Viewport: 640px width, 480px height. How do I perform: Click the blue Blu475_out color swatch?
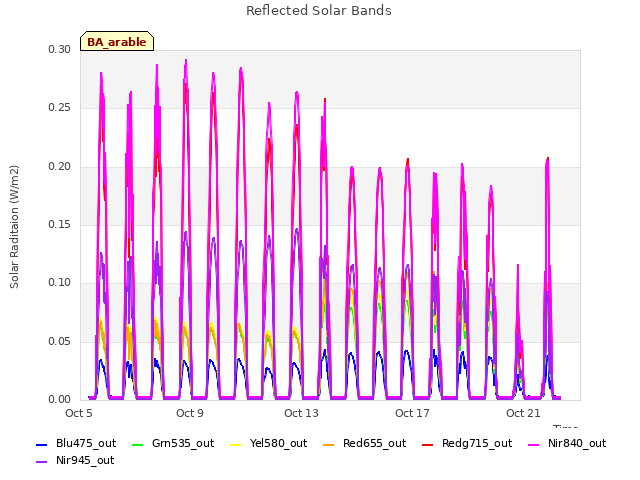[42, 444]
